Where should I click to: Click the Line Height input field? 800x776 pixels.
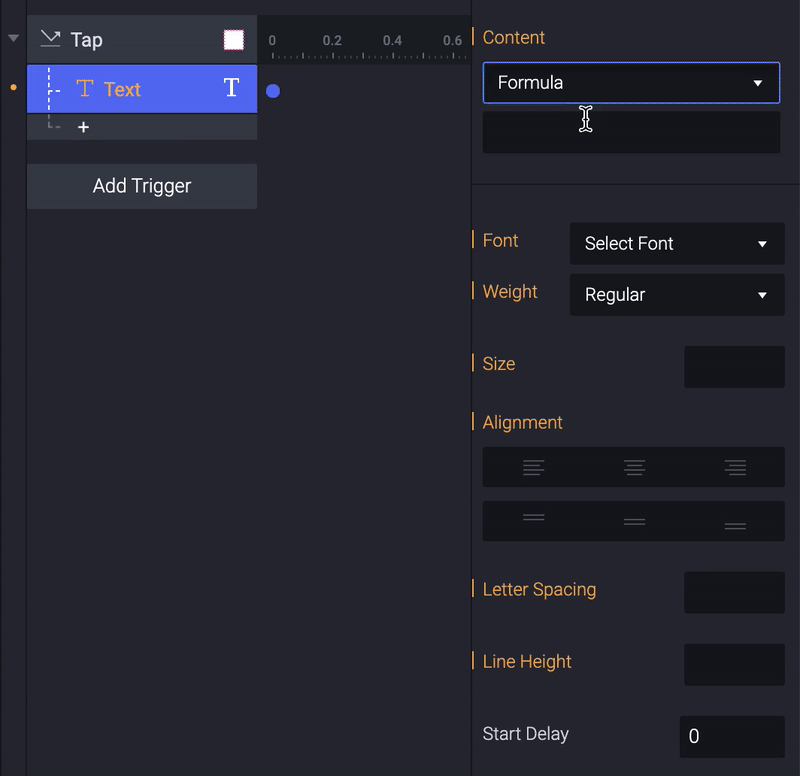[x=734, y=665]
